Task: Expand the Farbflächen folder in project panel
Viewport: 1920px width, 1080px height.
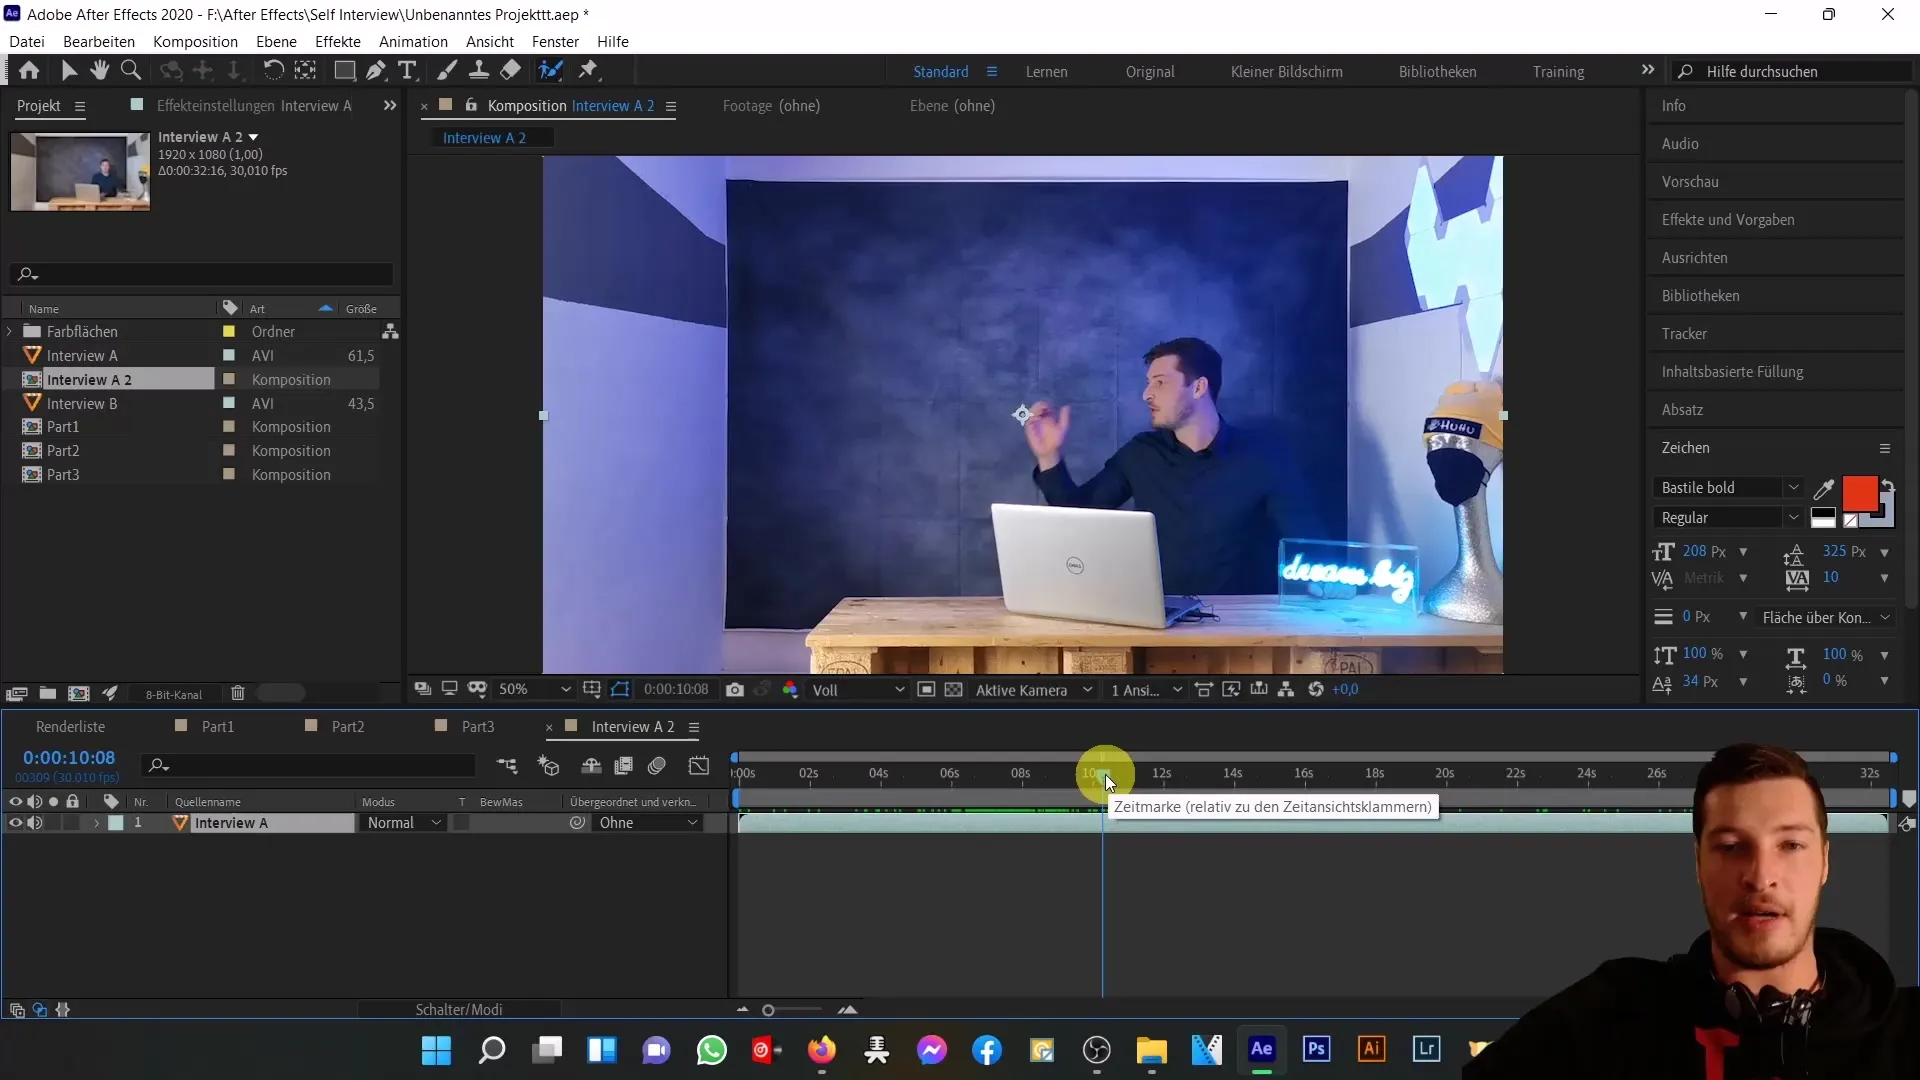Action: tap(11, 330)
